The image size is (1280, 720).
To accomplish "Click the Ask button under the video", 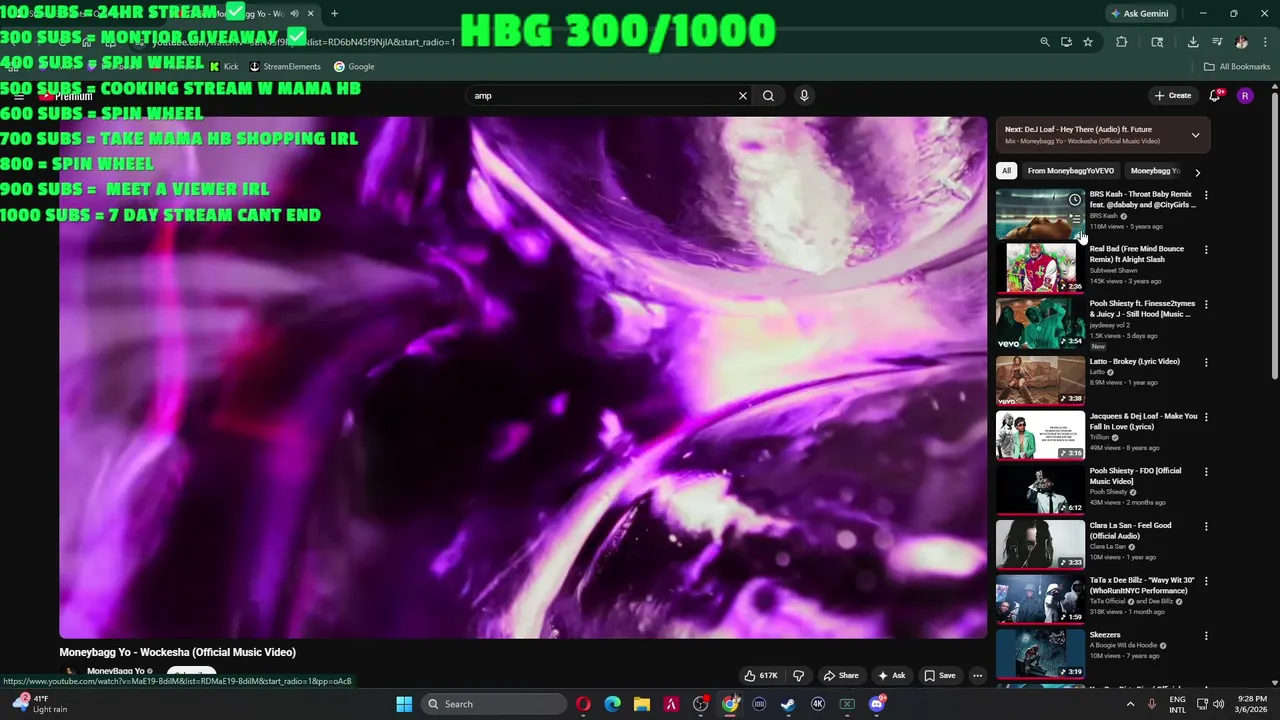I will [891, 675].
